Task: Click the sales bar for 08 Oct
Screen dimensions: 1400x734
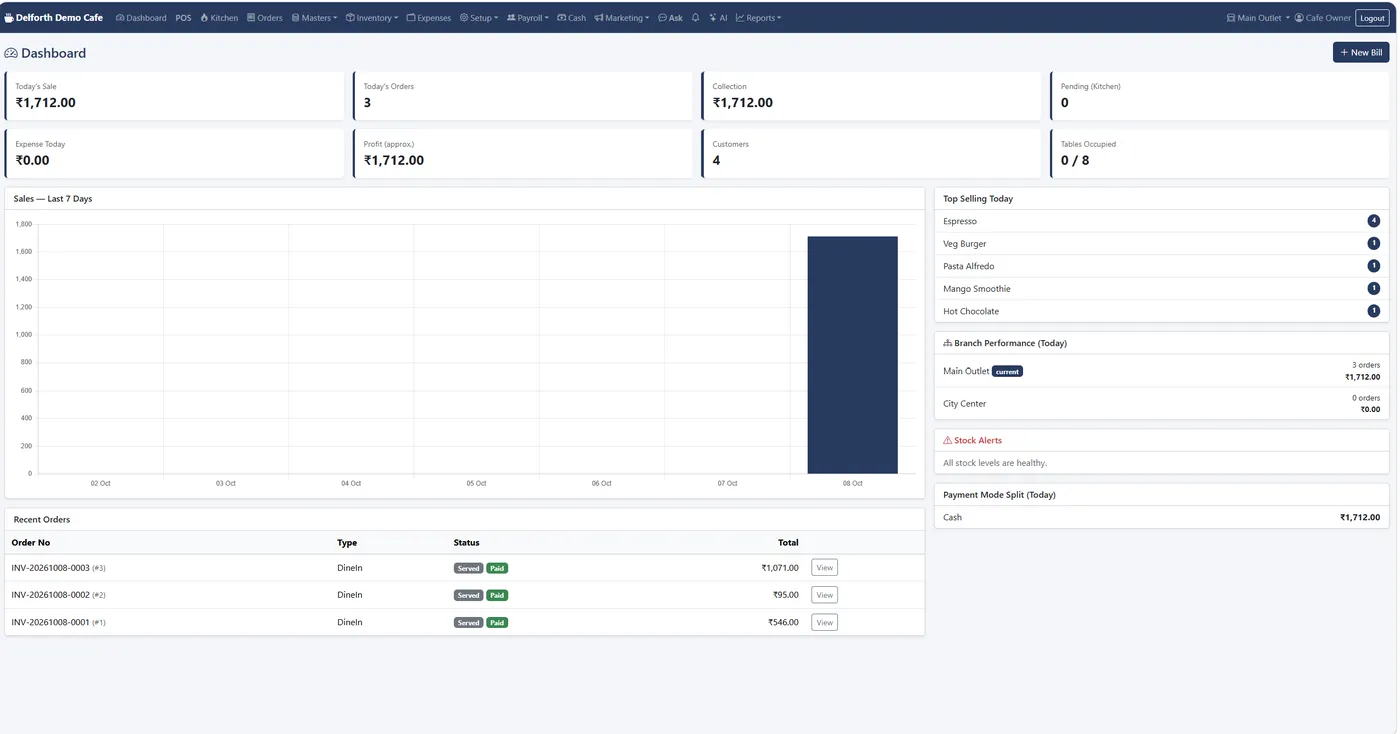Action: point(852,355)
